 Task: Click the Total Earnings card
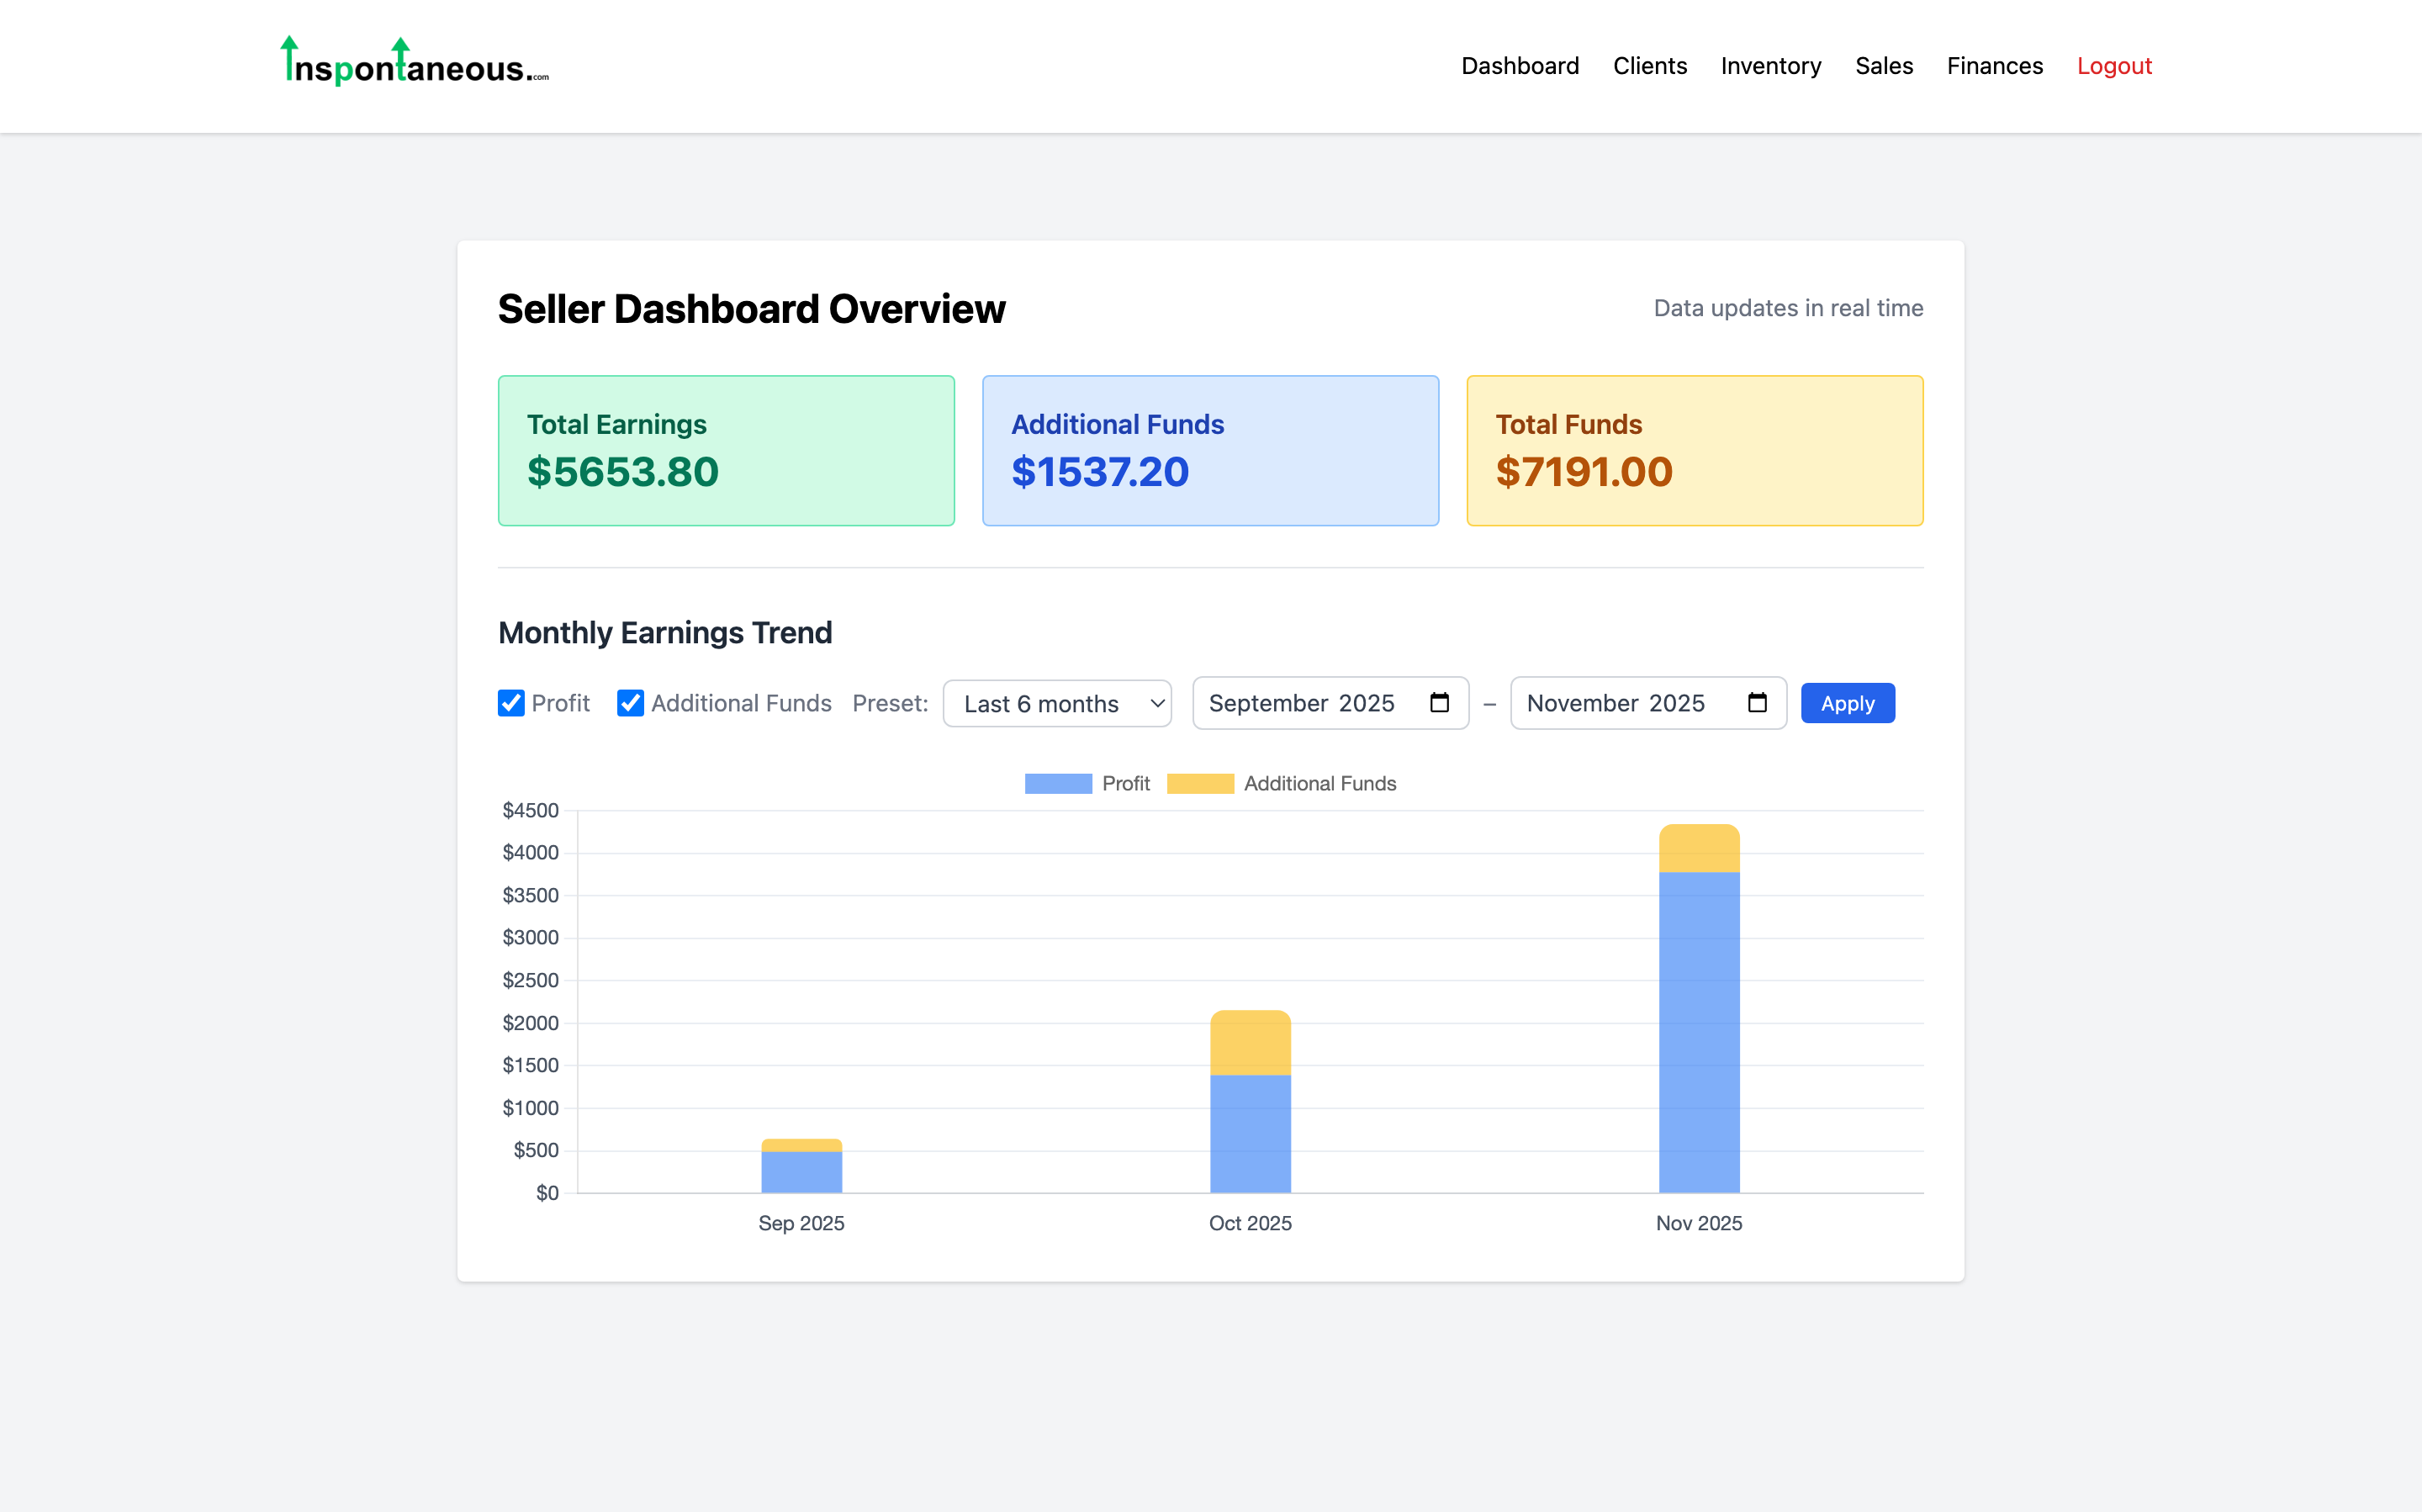point(726,450)
